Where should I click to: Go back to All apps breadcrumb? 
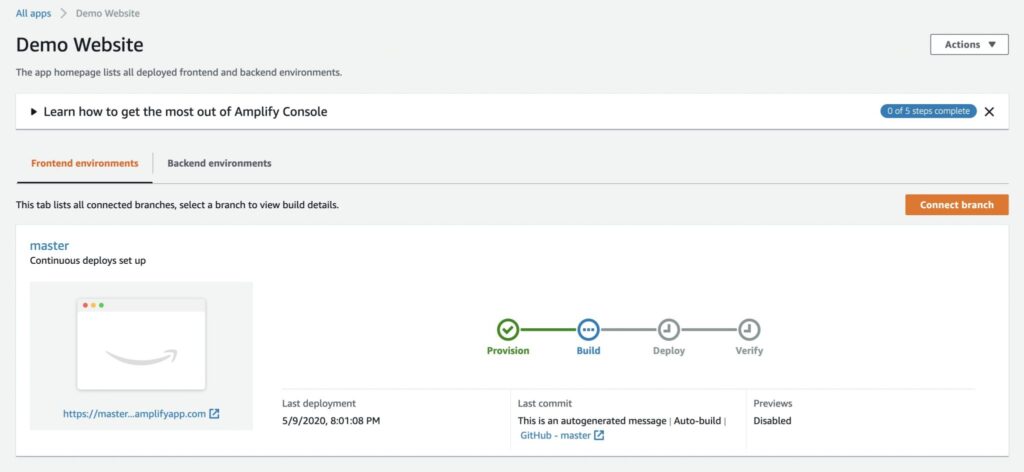[x=33, y=13]
